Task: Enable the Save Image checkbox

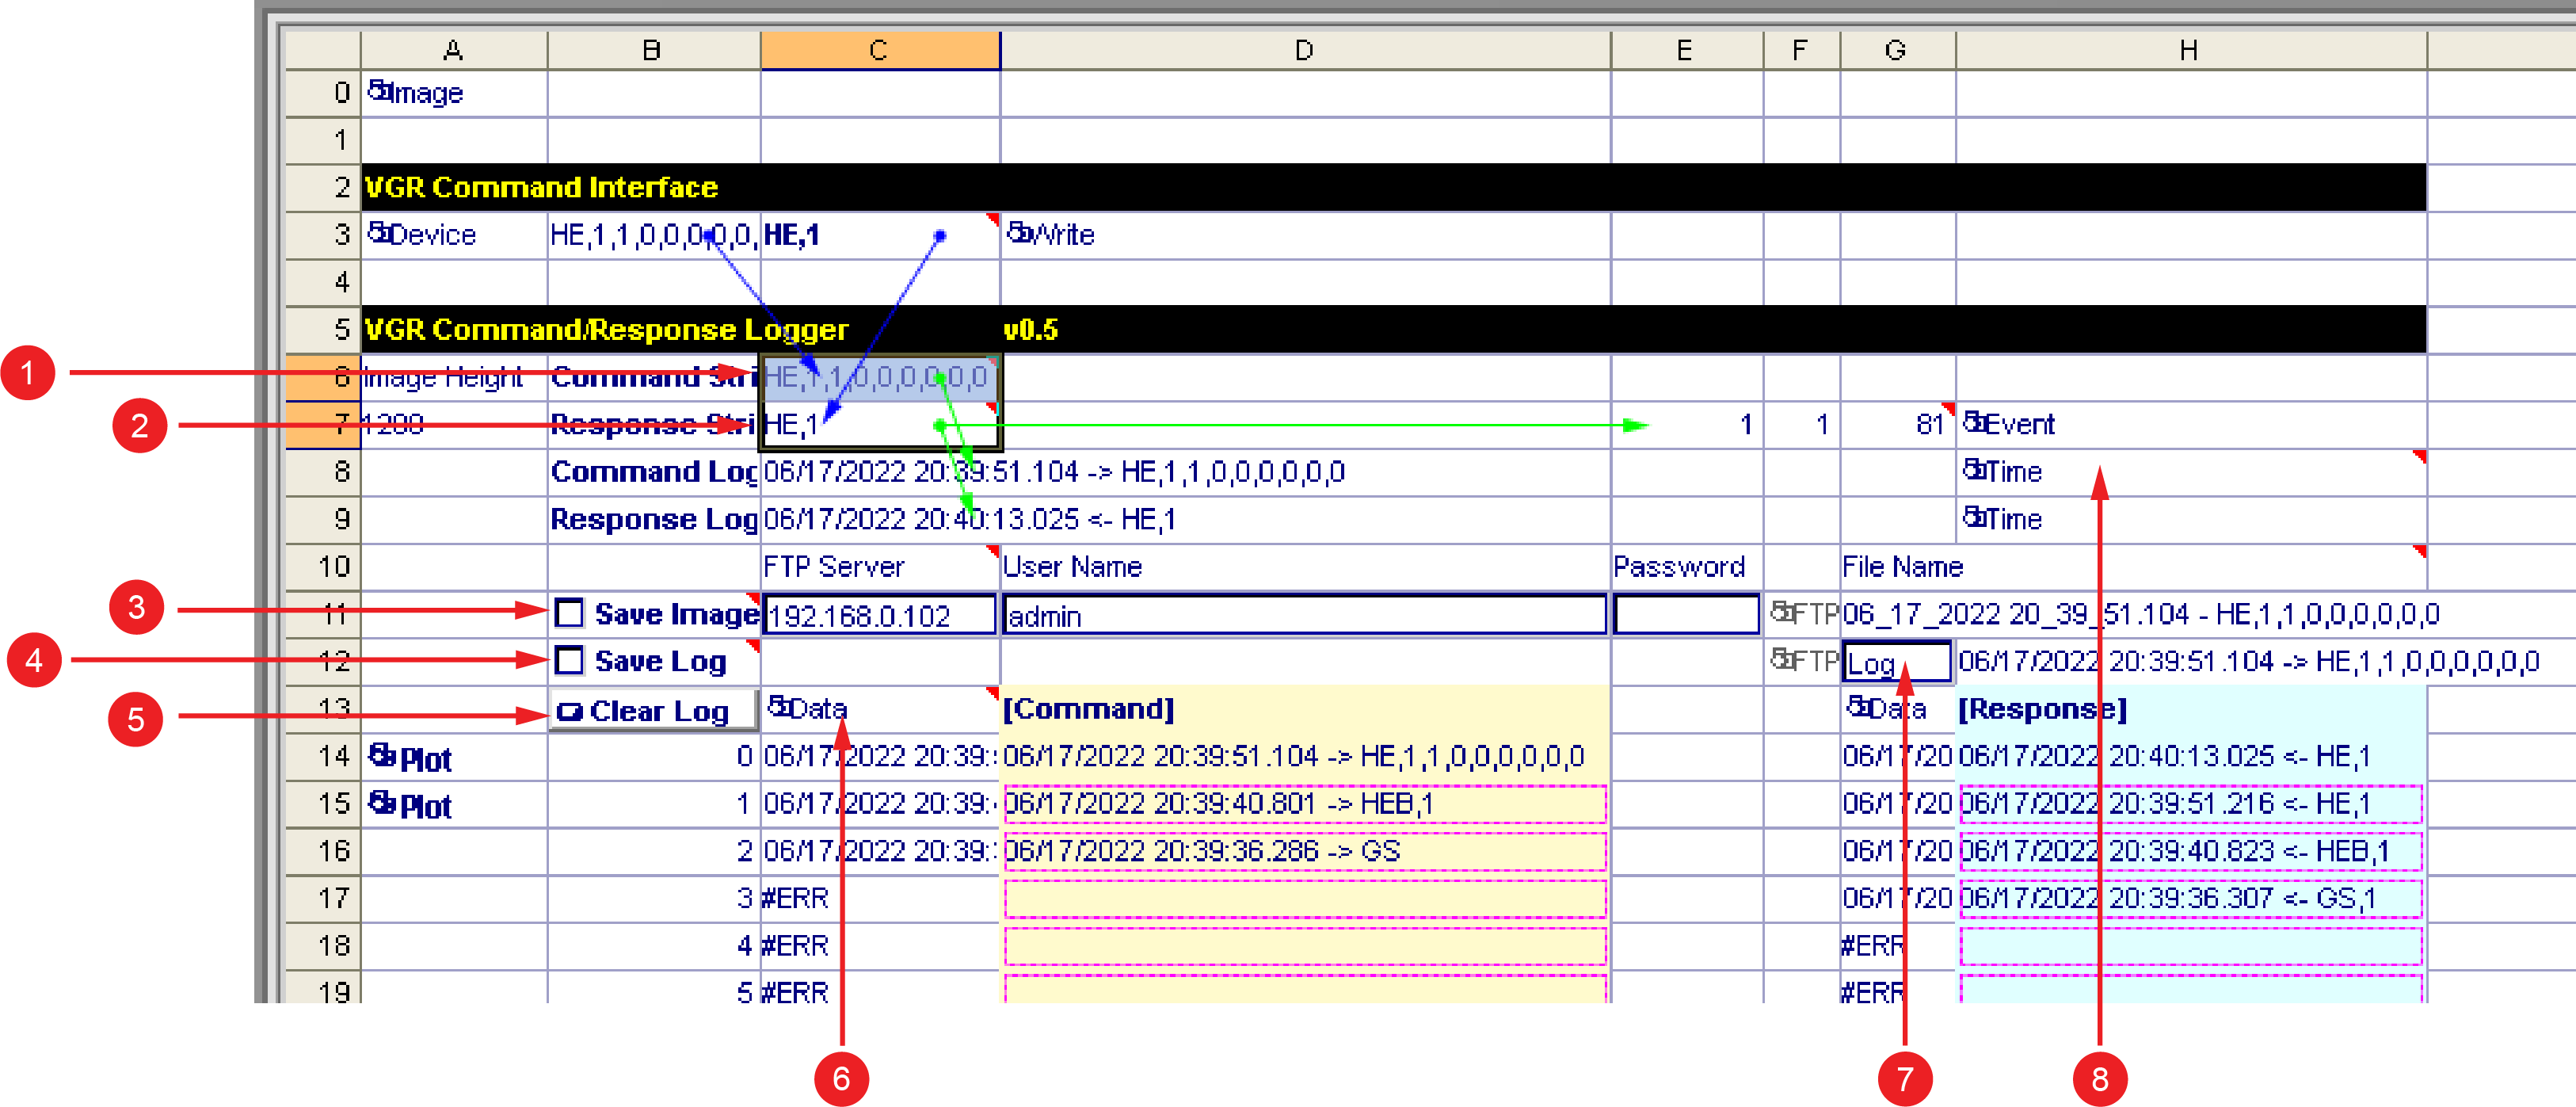Action: pyautogui.click(x=569, y=613)
